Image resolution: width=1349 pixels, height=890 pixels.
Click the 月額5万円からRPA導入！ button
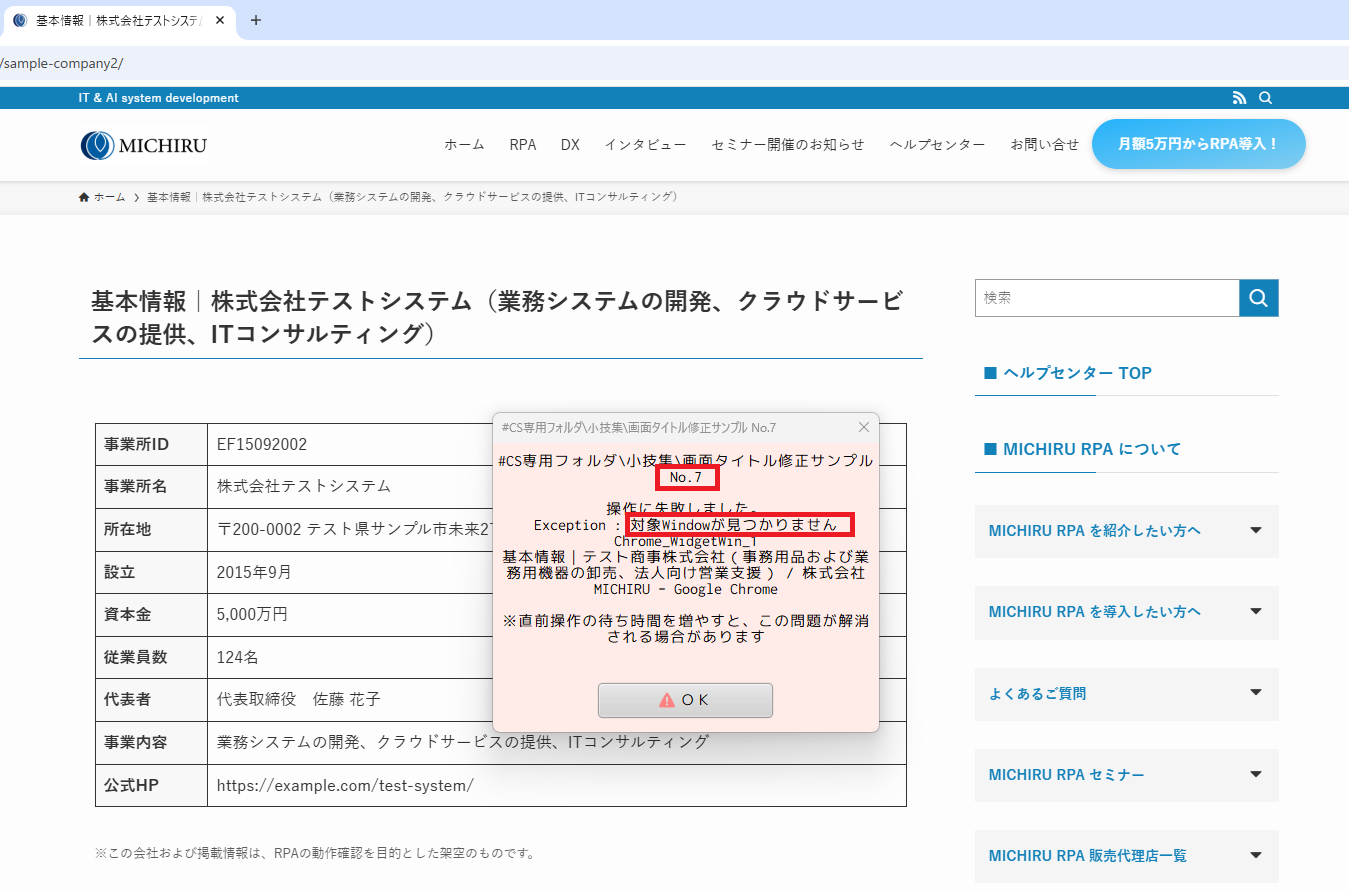pos(1198,144)
